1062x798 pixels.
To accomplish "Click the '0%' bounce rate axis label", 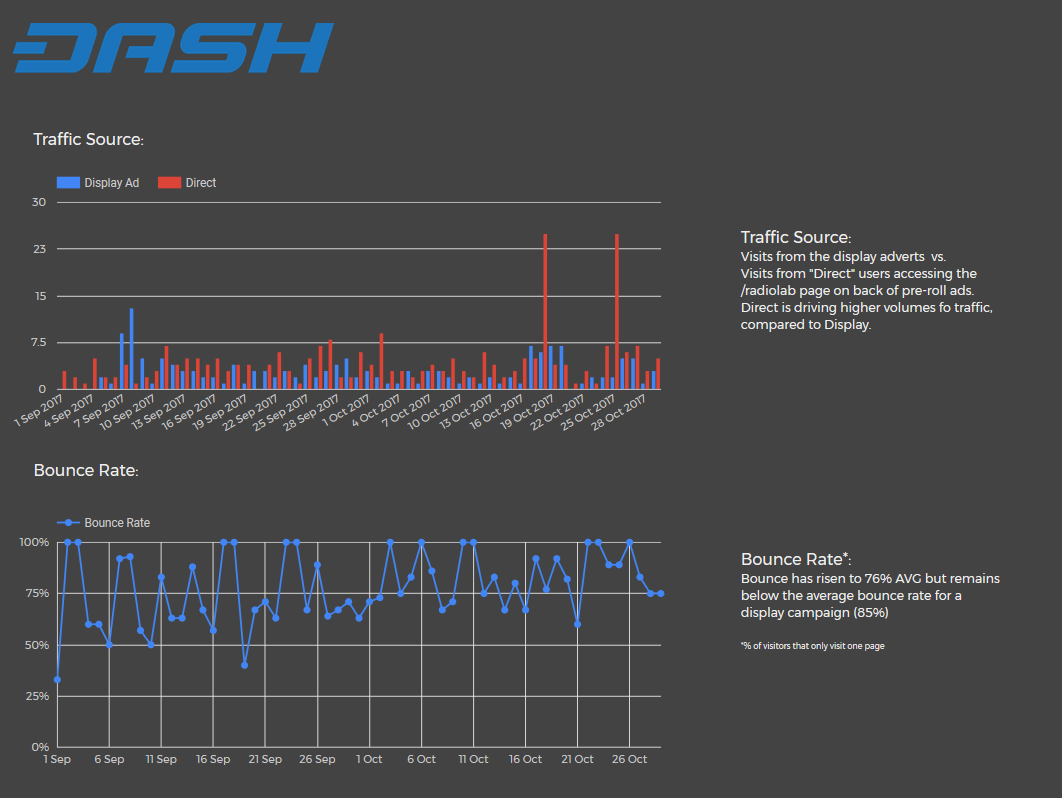I will tap(41, 747).
